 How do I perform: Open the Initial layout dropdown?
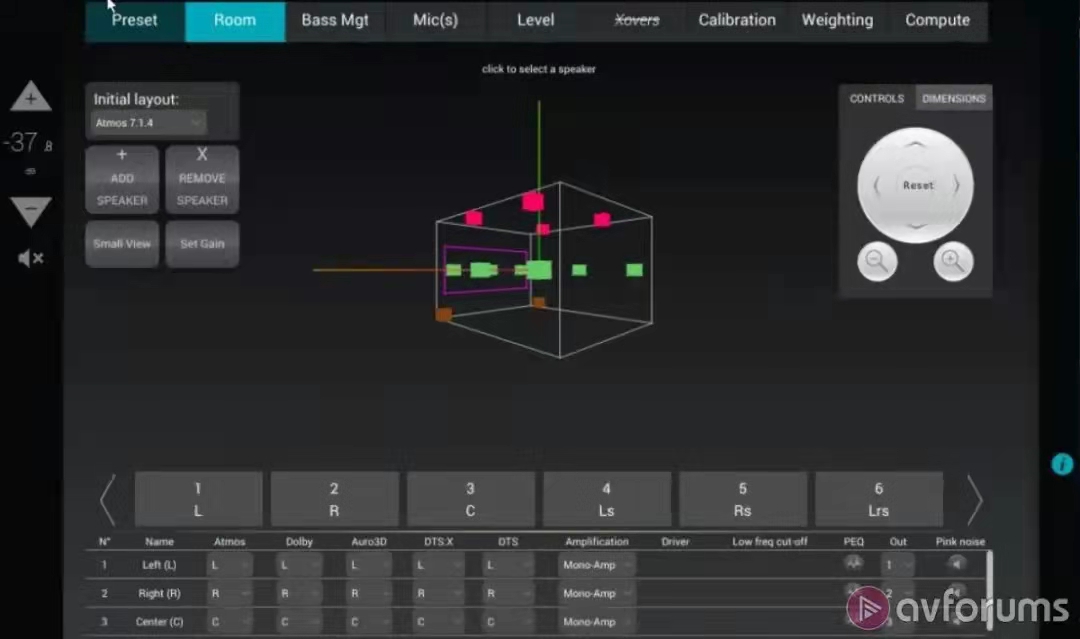click(148, 123)
